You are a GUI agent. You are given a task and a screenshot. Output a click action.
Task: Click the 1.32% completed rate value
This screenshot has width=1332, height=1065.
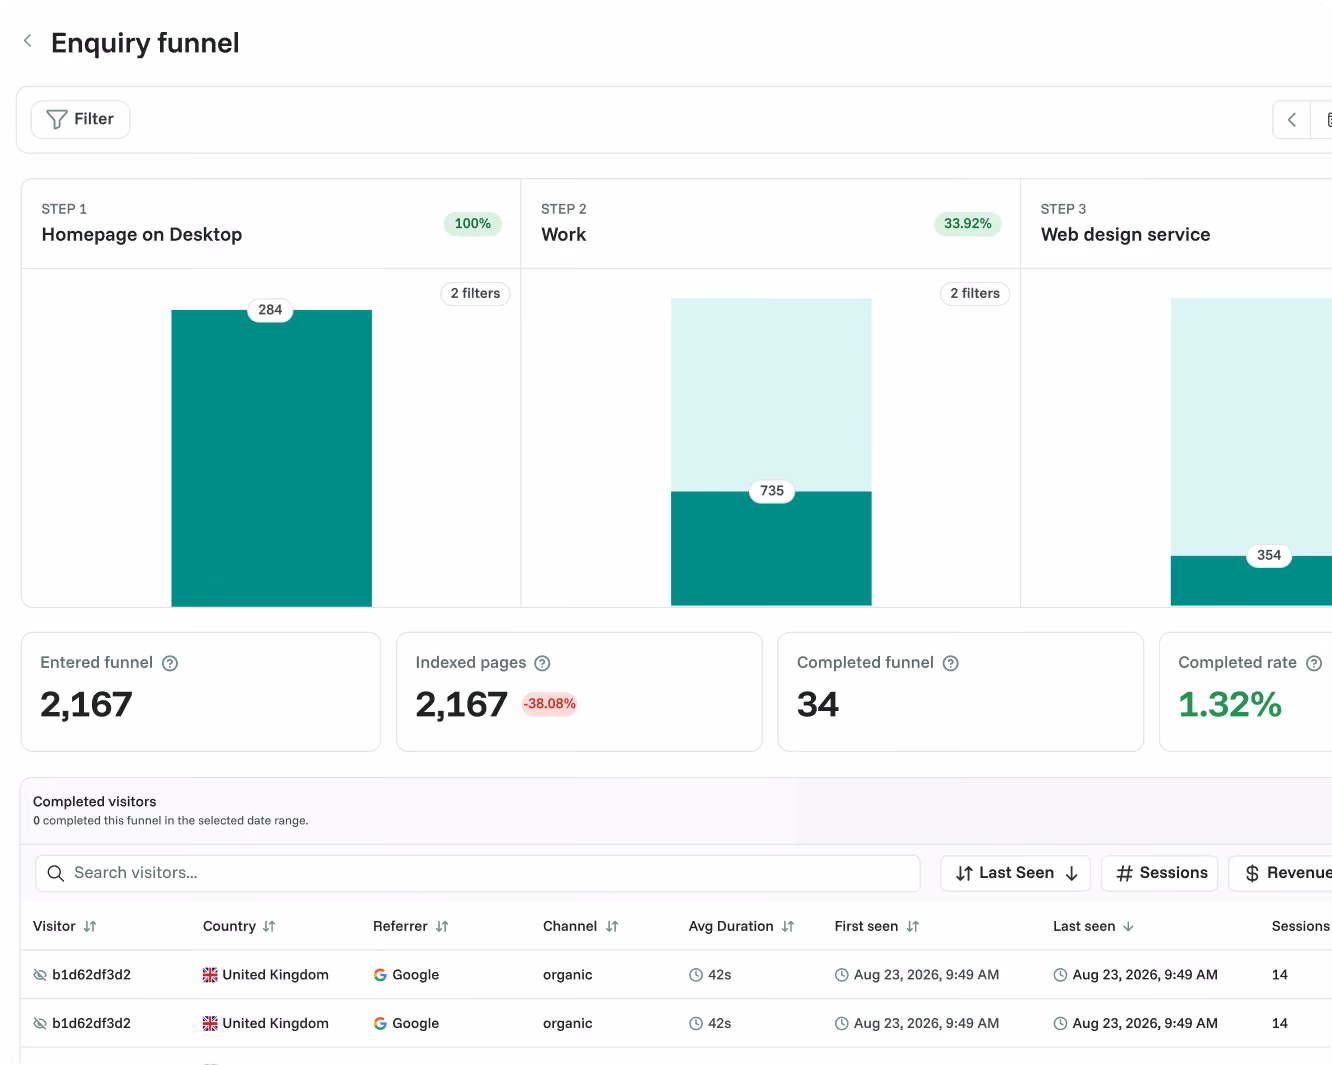click(1230, 705)
